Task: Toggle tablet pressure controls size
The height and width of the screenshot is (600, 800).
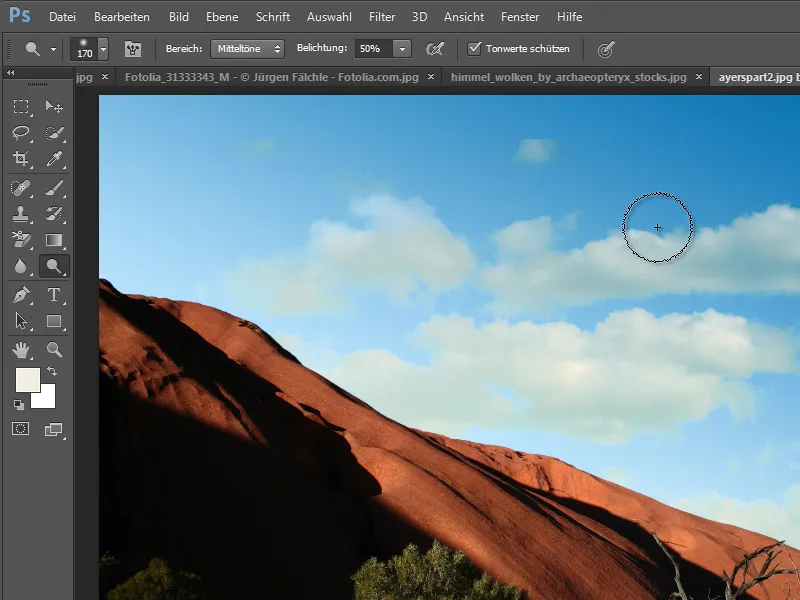Action: [x=606, y=49]
